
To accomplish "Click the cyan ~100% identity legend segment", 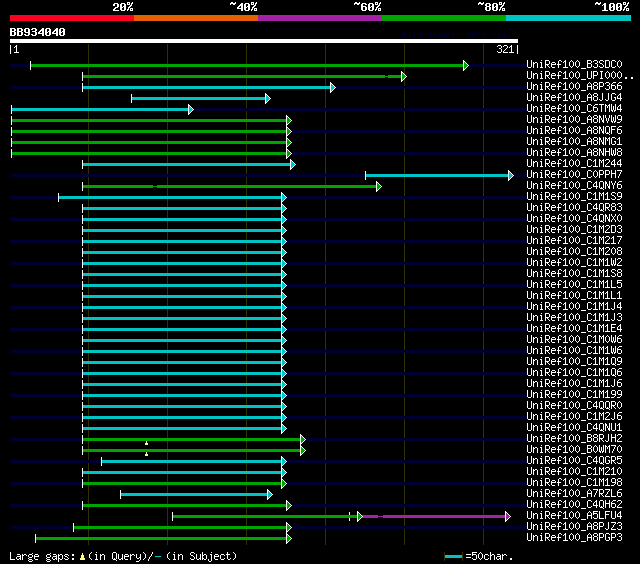I will [x=569, y=18].
